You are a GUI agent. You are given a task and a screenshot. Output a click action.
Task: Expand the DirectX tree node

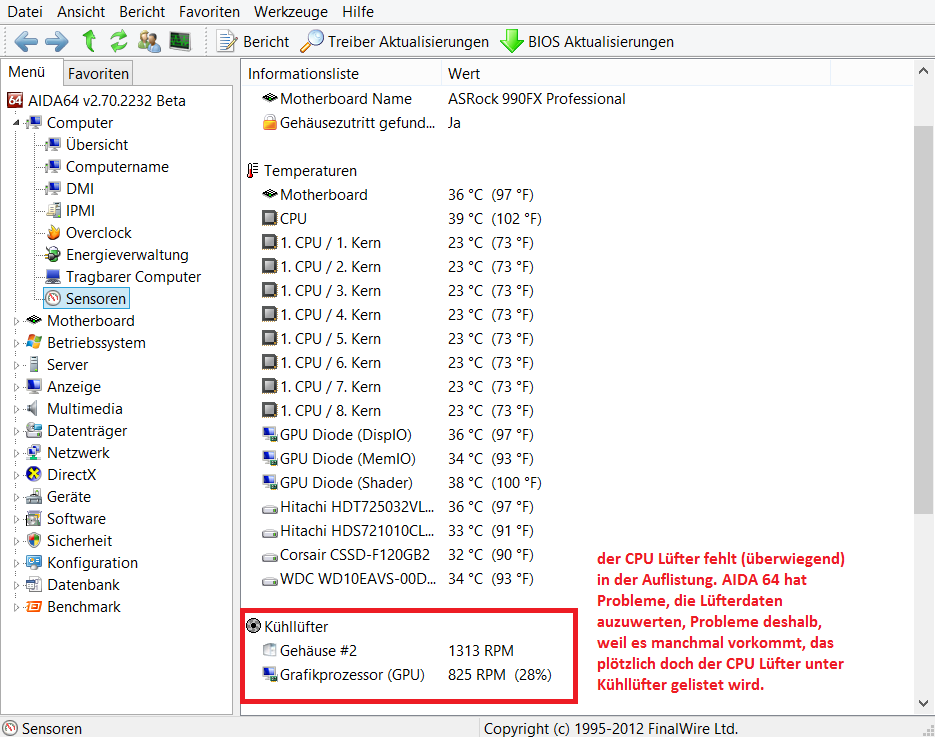click(x=16, y=475)
